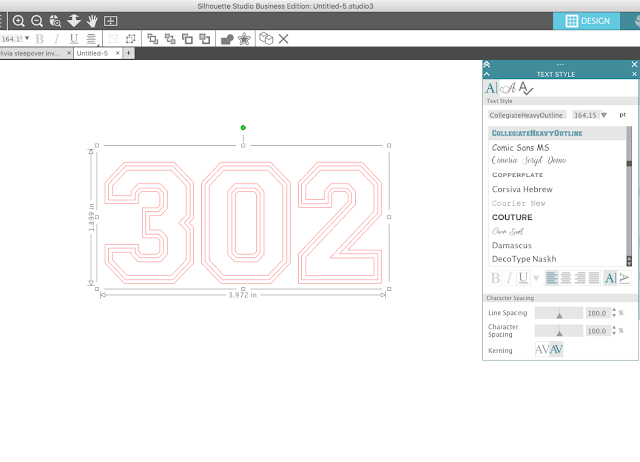The image size is (640, 462).
Task: Open underline style dropdown arrow in panel
Action: (536, 279)
